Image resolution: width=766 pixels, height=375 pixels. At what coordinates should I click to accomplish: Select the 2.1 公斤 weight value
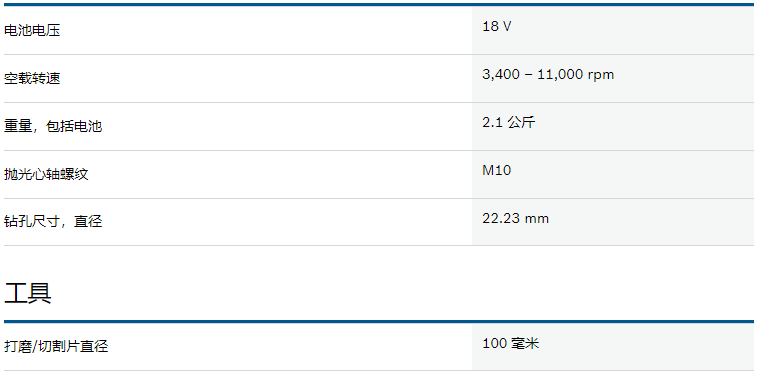point(509,122)
